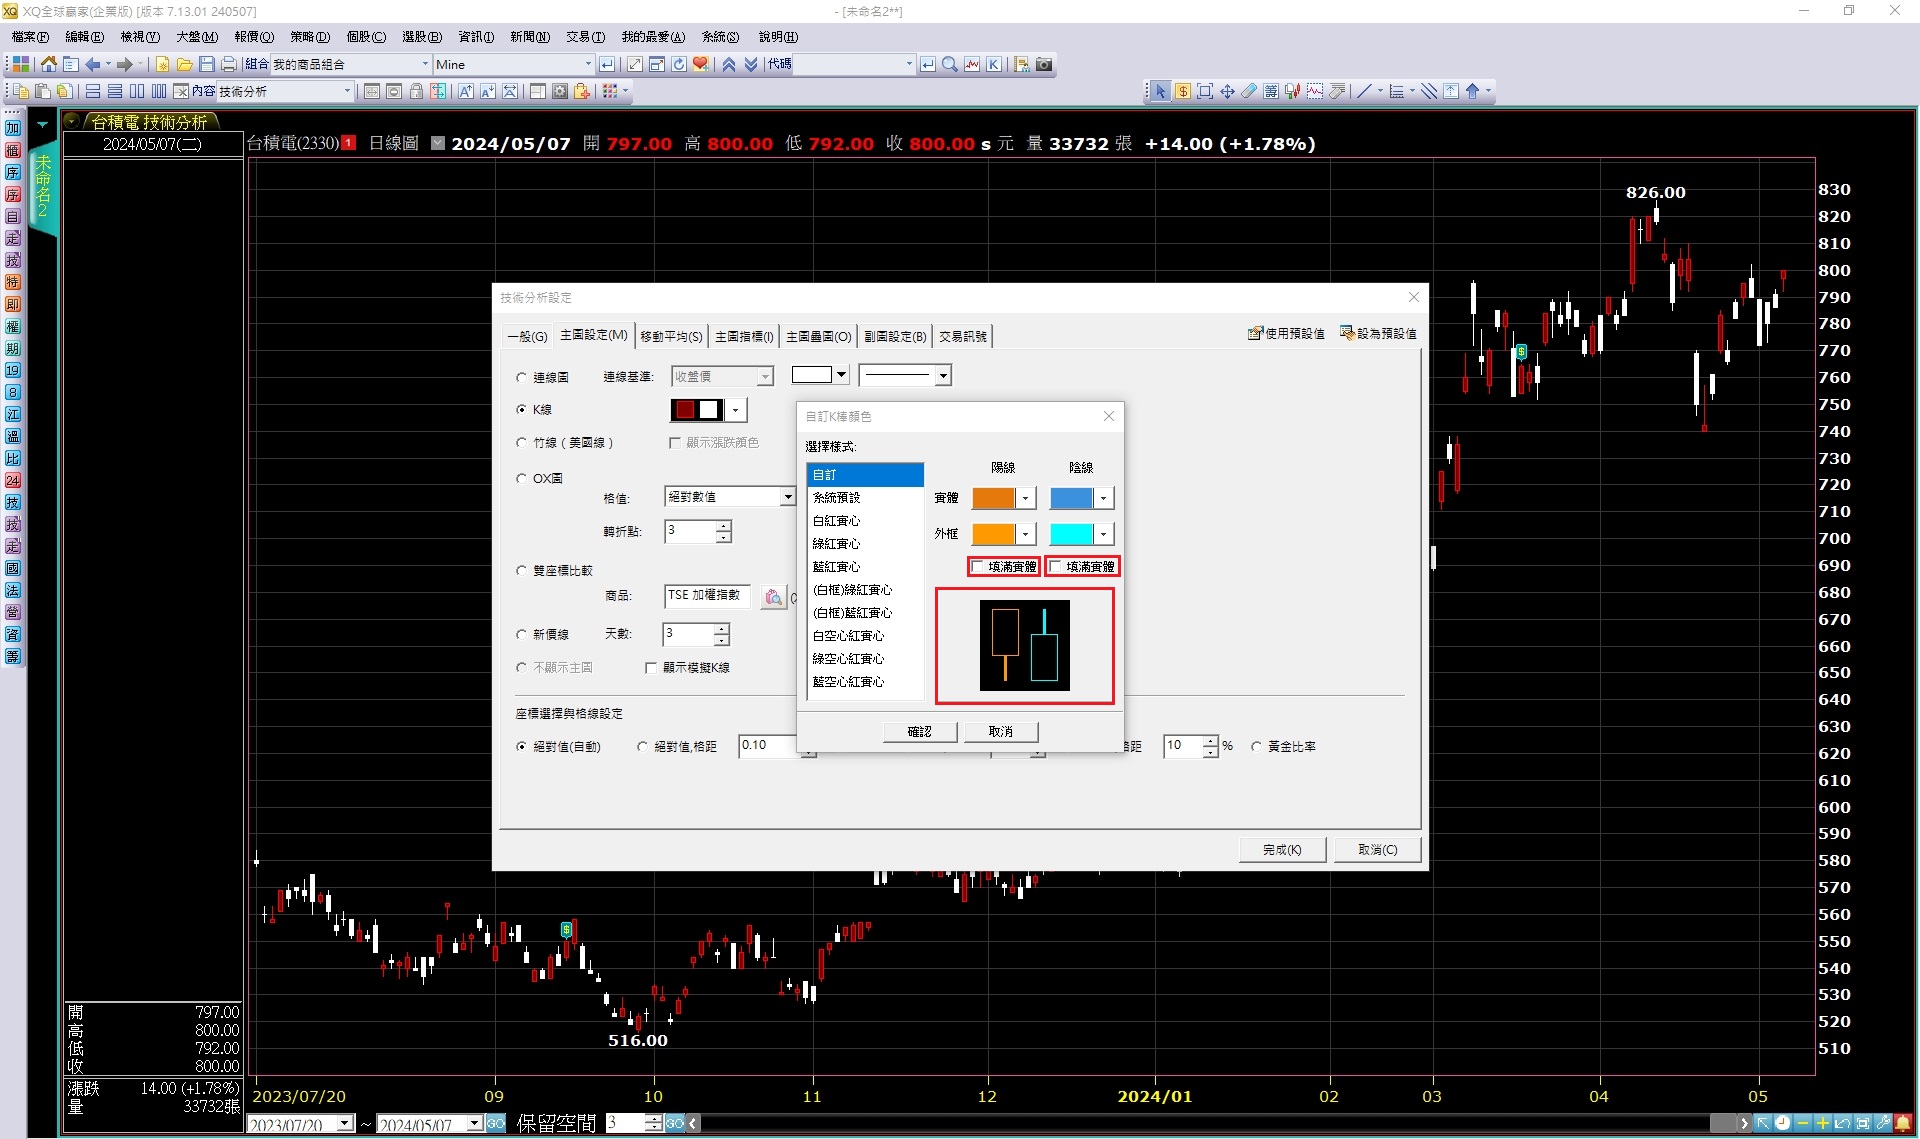Check the 顯示模擬K線 option

coord(651,667)
